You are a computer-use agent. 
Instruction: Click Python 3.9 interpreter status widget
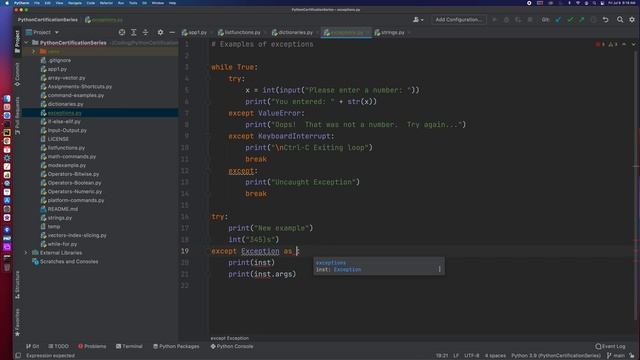pyautogui.click(x=556, y=356)
